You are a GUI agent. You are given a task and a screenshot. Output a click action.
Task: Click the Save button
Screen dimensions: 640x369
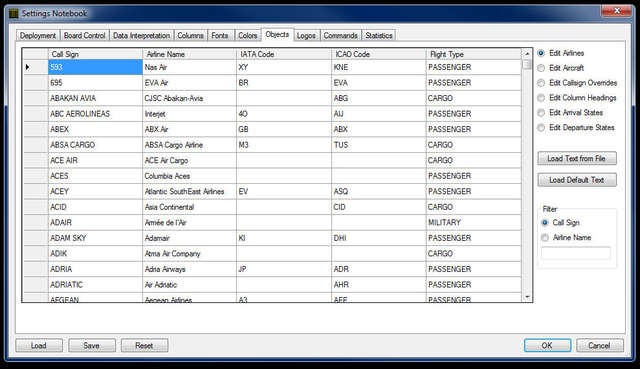click(92, 346)
